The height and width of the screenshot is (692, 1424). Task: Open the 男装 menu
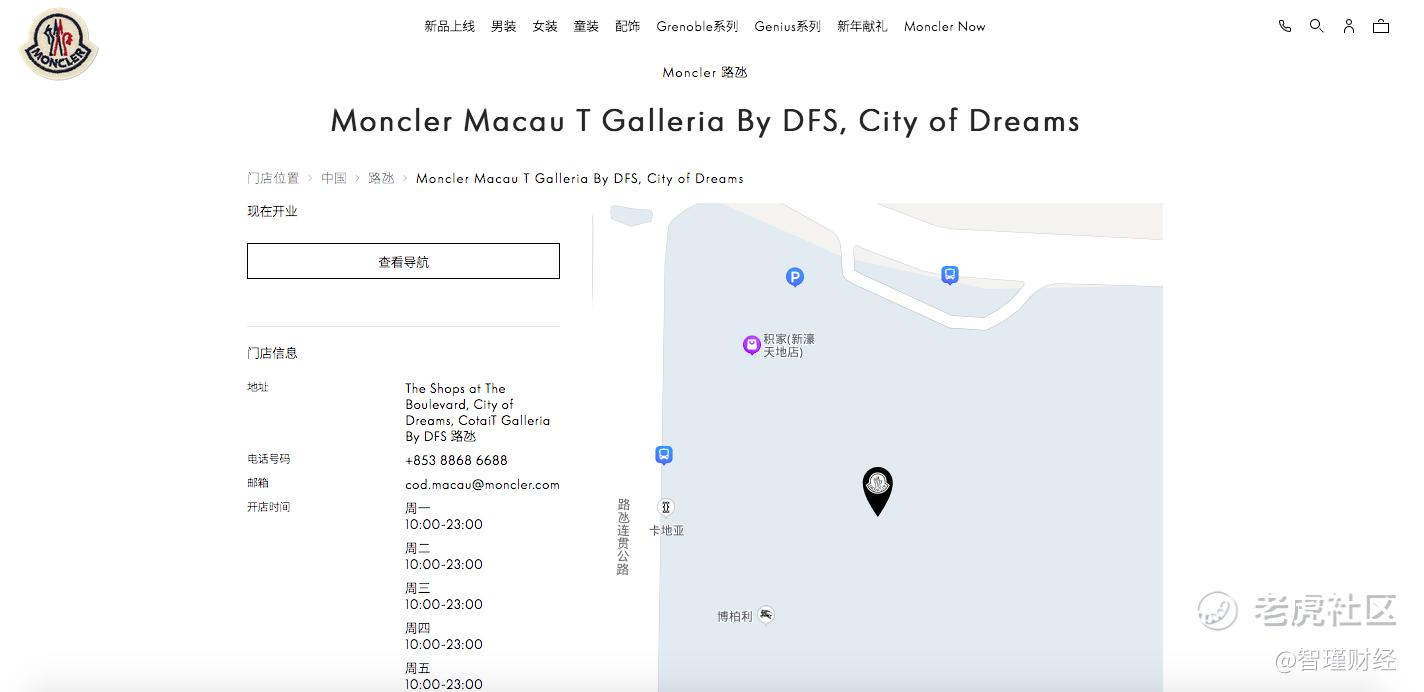coord(504,26)
